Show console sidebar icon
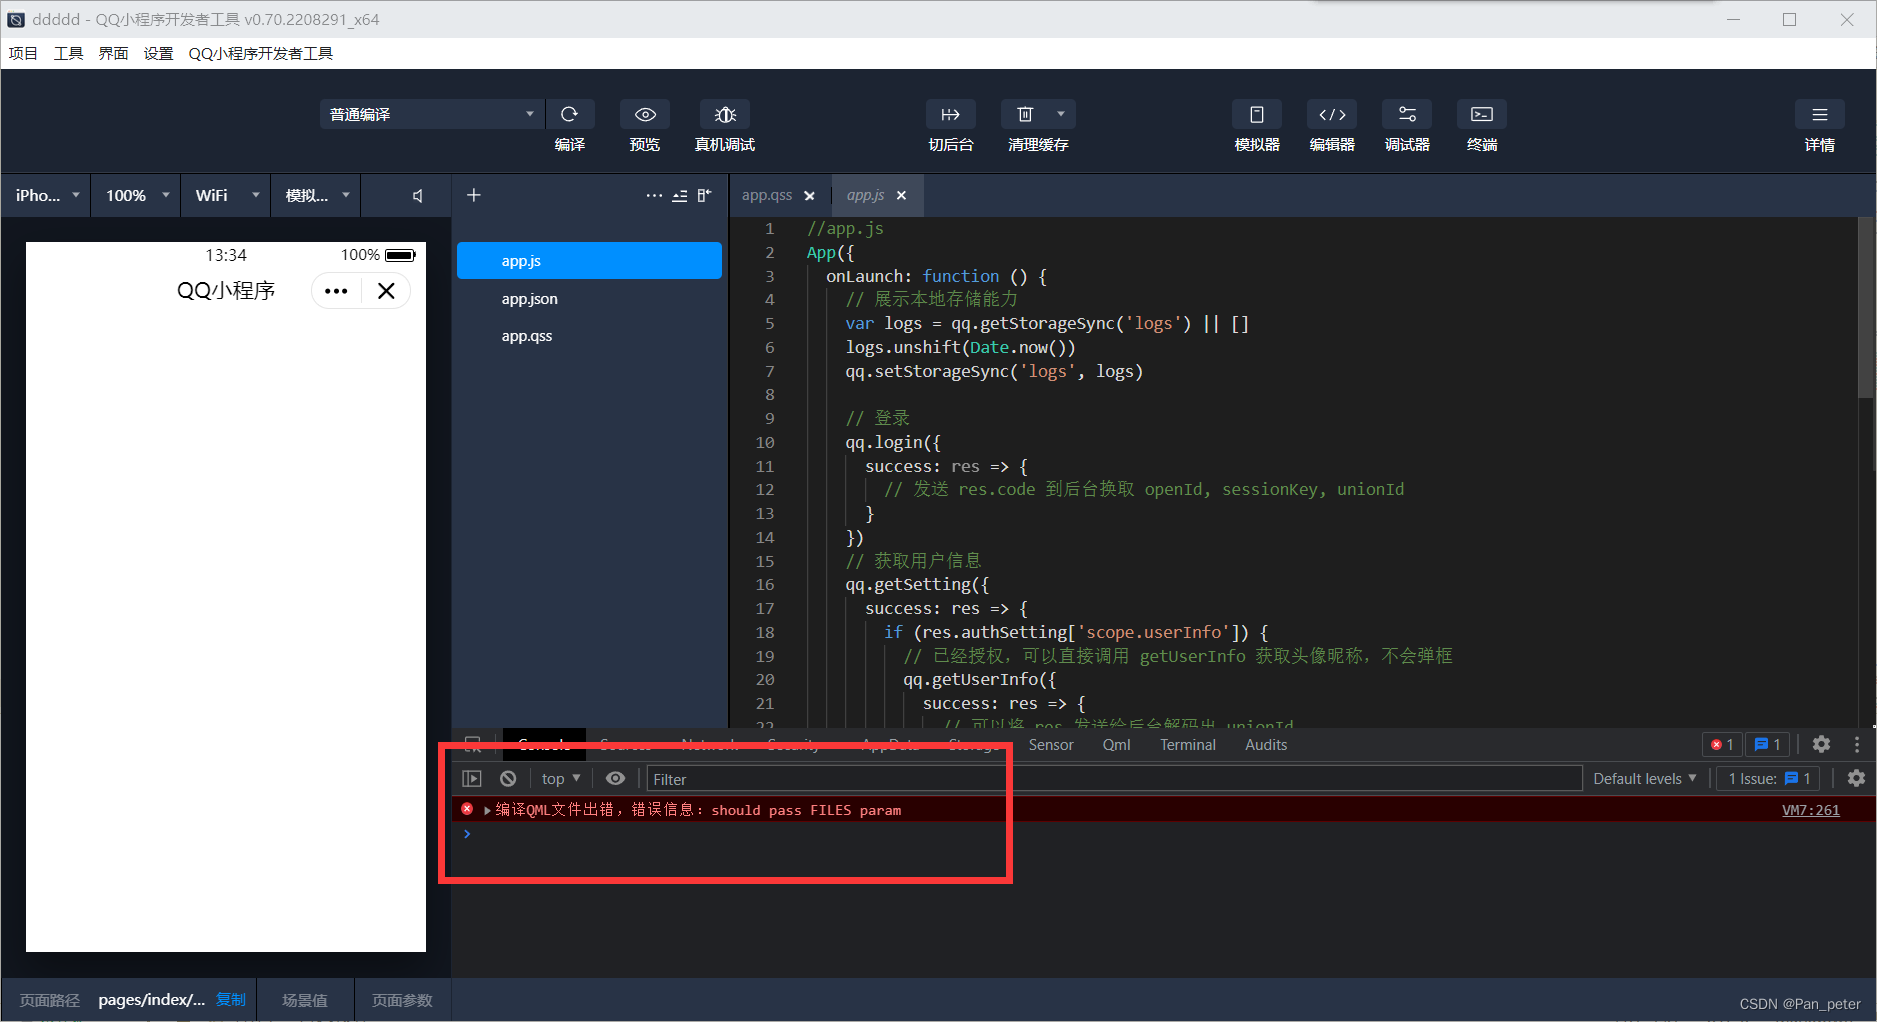The image size is (1877, 1022). click(x=472, y=778)
